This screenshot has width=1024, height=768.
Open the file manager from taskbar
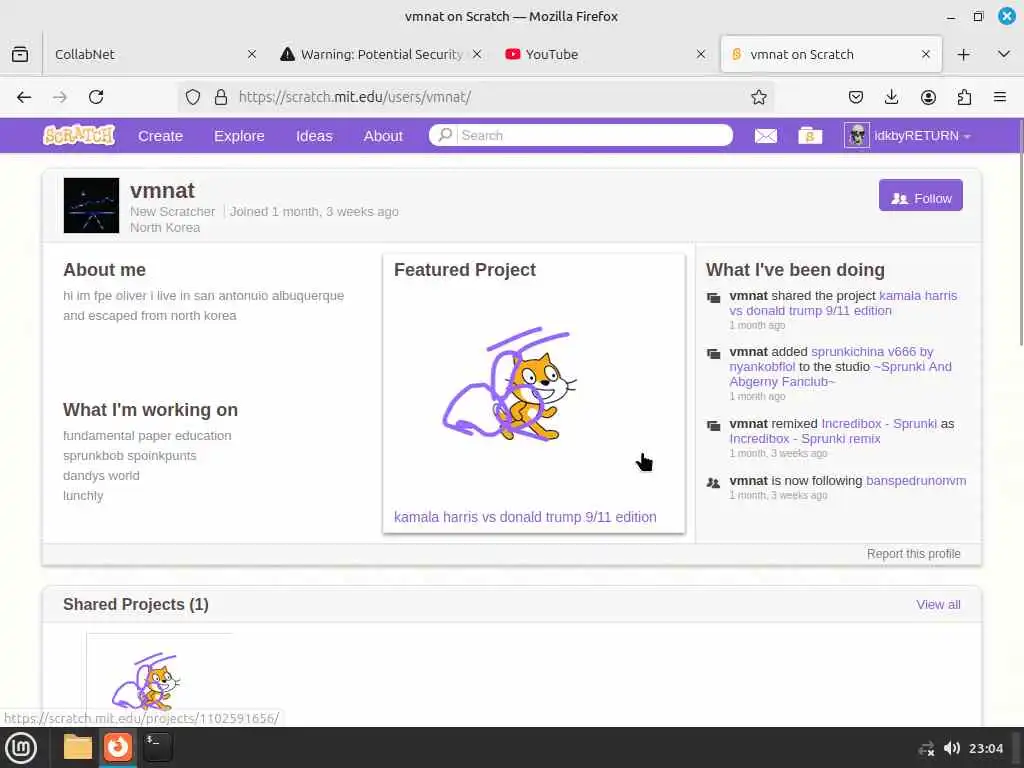pos(78,747)
